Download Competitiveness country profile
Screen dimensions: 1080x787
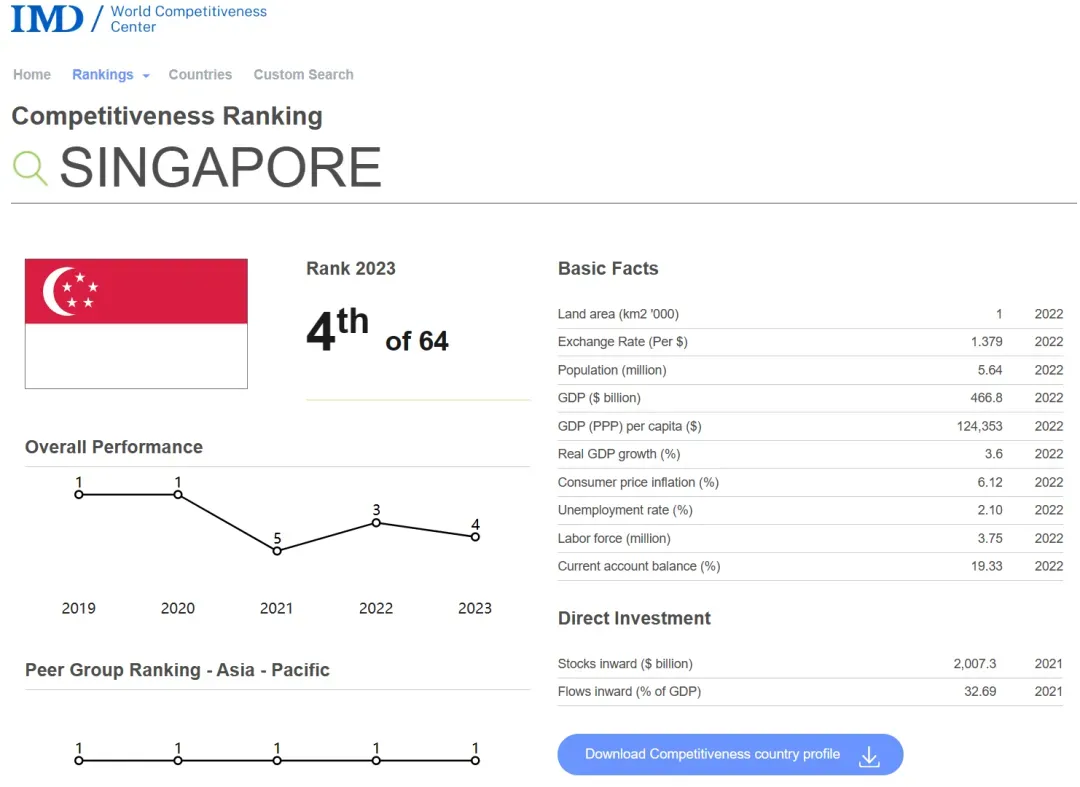[730, 755]
